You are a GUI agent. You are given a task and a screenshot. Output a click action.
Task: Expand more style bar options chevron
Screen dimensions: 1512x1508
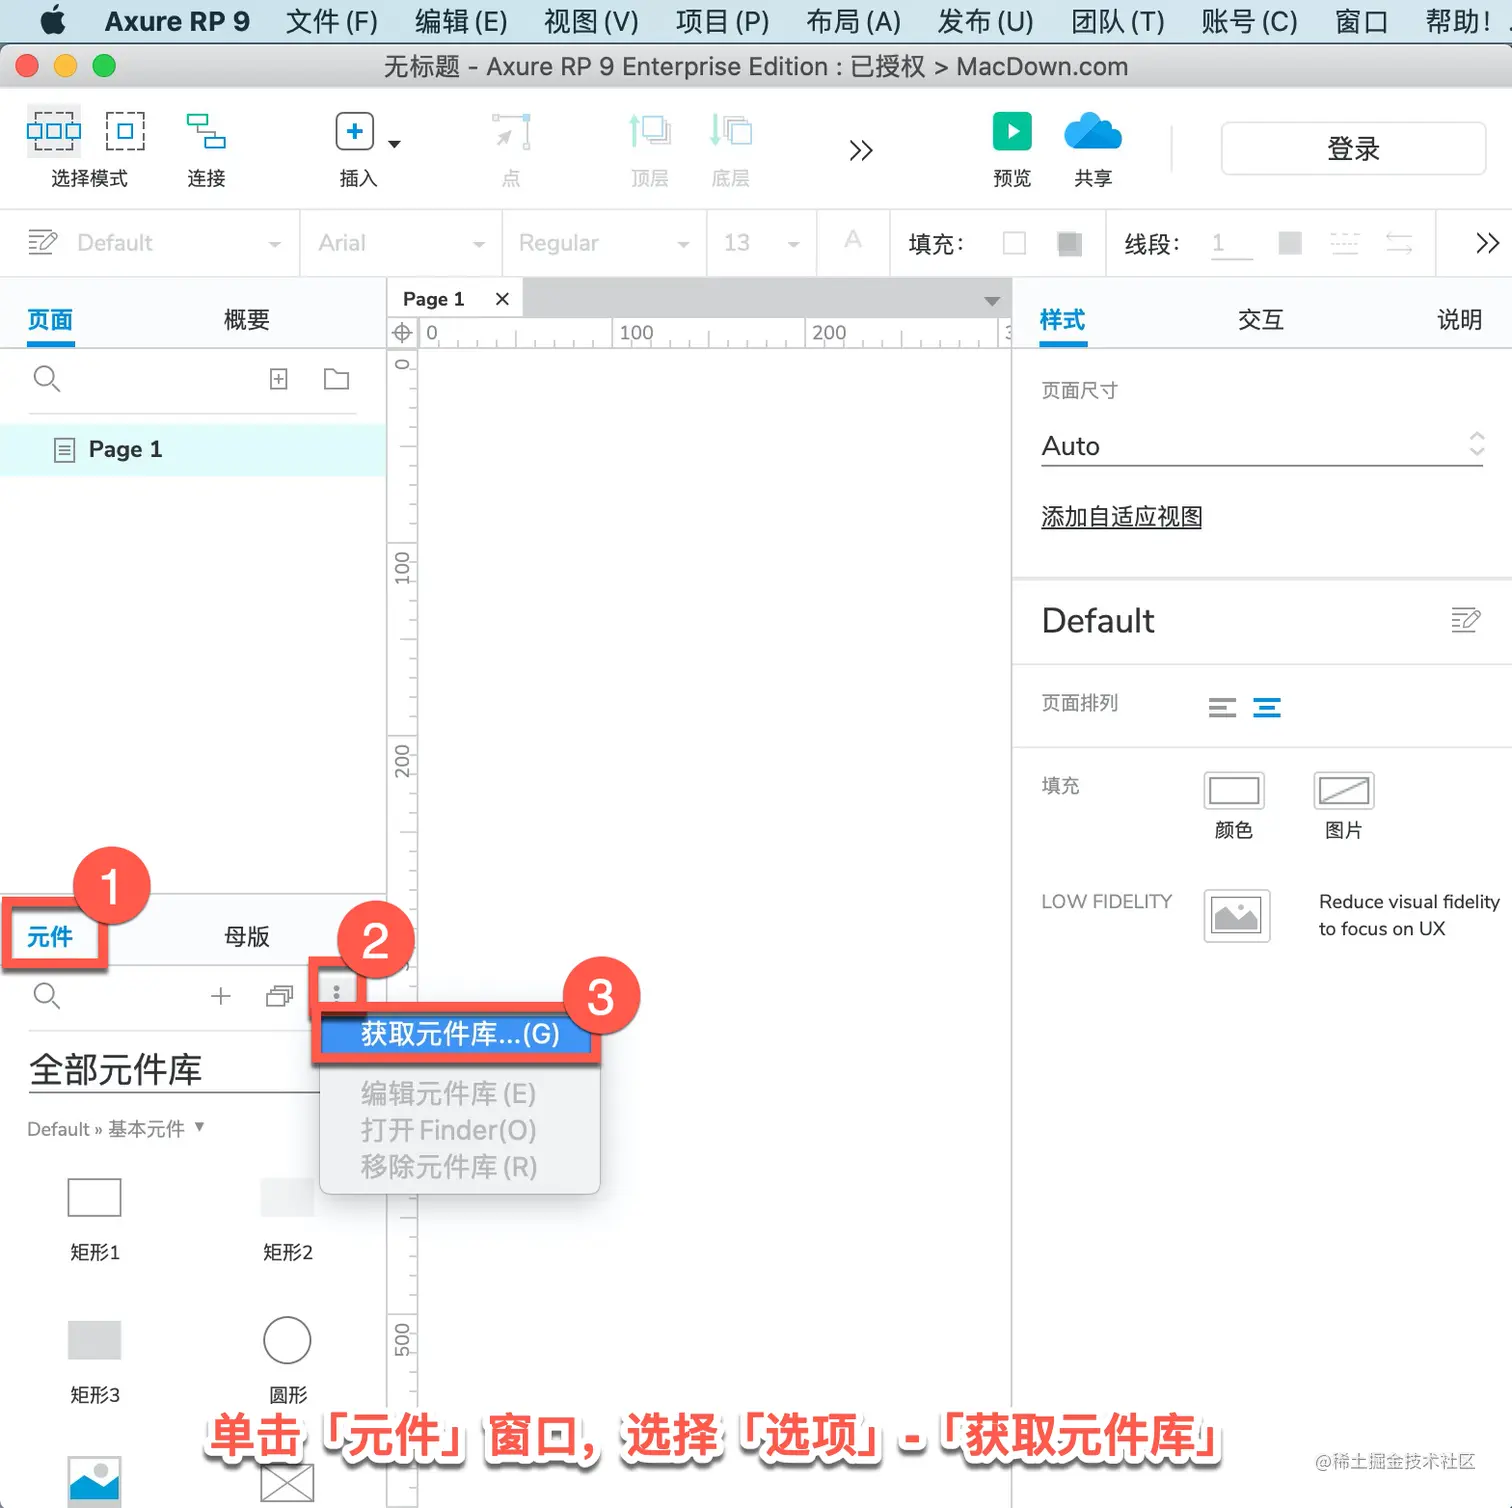(x=1487, y=243)
